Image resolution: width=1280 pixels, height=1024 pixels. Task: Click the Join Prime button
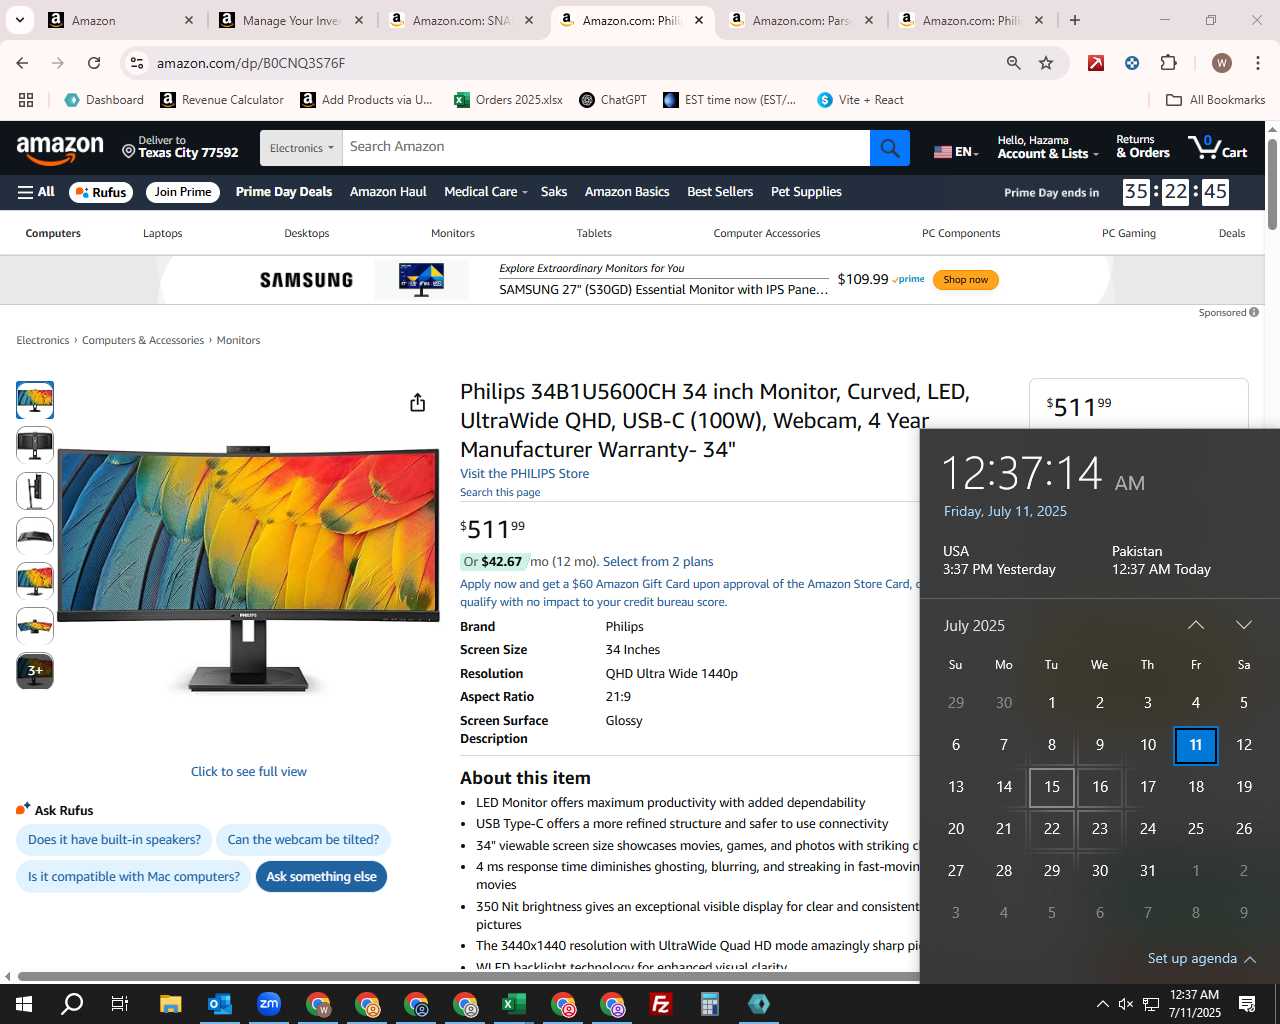(x=183, y=192)
